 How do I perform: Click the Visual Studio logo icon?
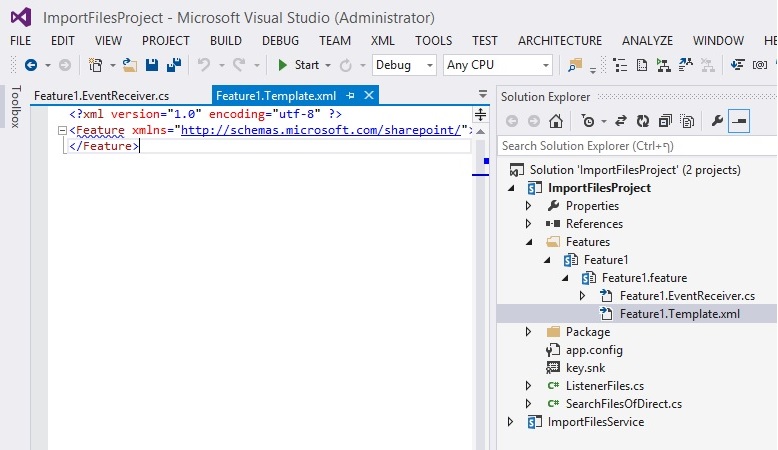point(21,18)
